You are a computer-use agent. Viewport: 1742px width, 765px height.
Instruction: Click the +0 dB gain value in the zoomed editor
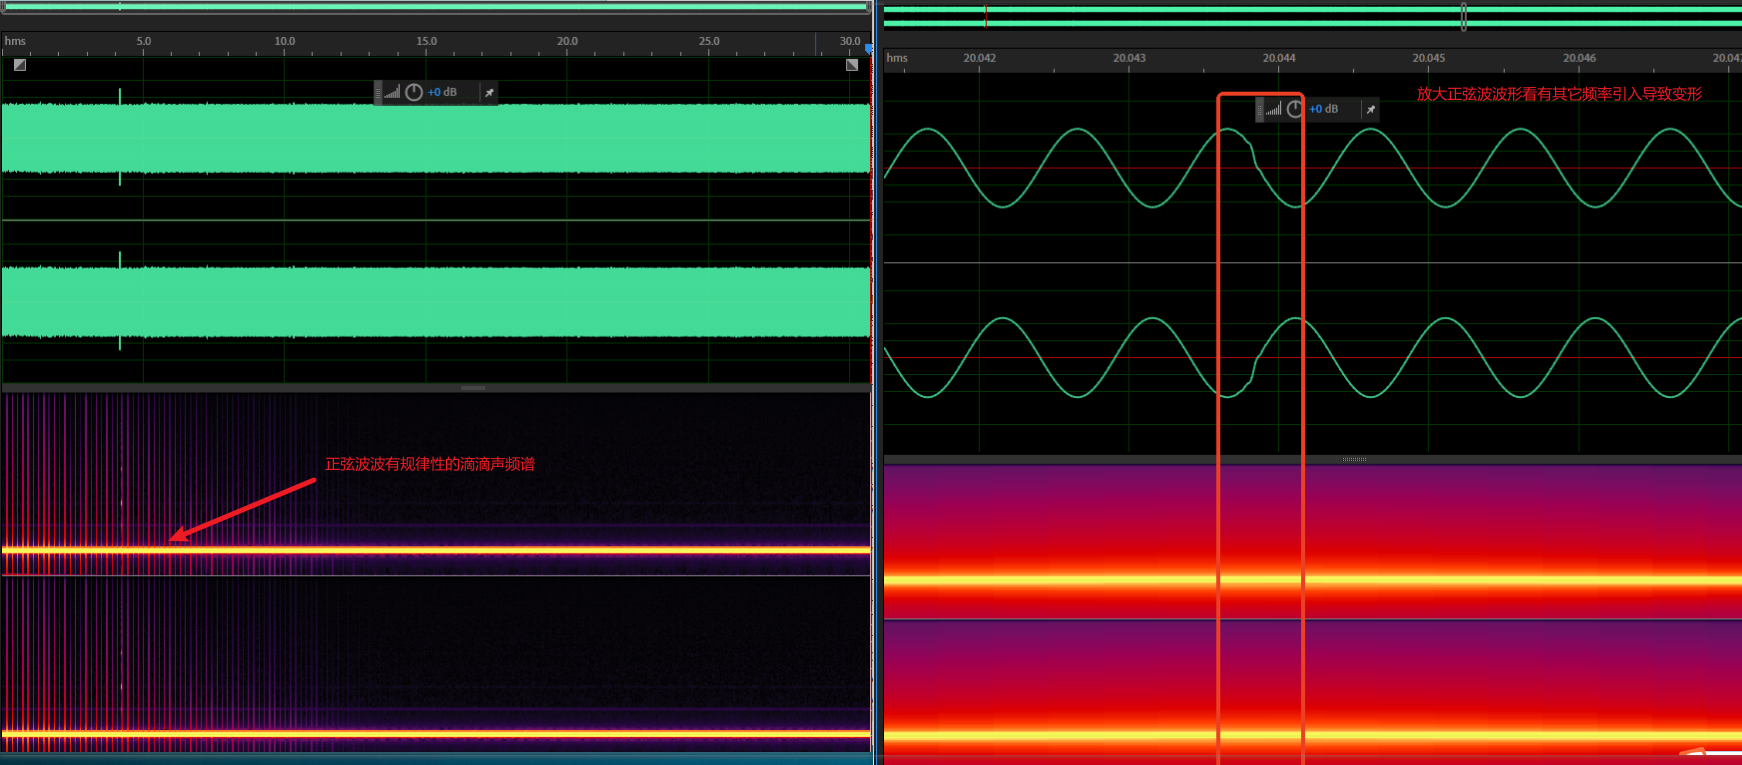(x=1323, y=109)
